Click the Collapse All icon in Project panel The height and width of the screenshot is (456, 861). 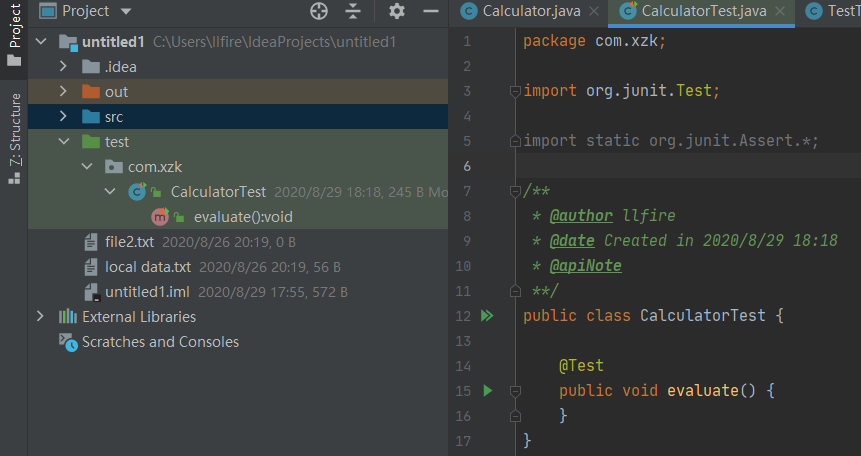(352, 11)
